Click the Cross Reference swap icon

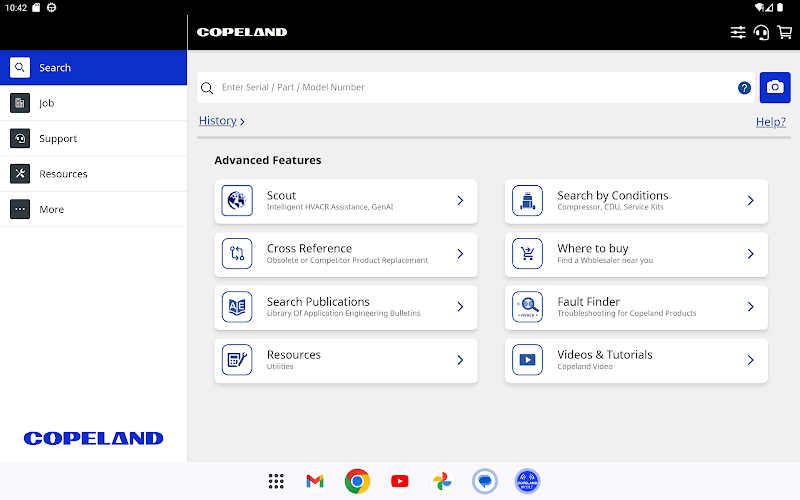tap(237, 254)
